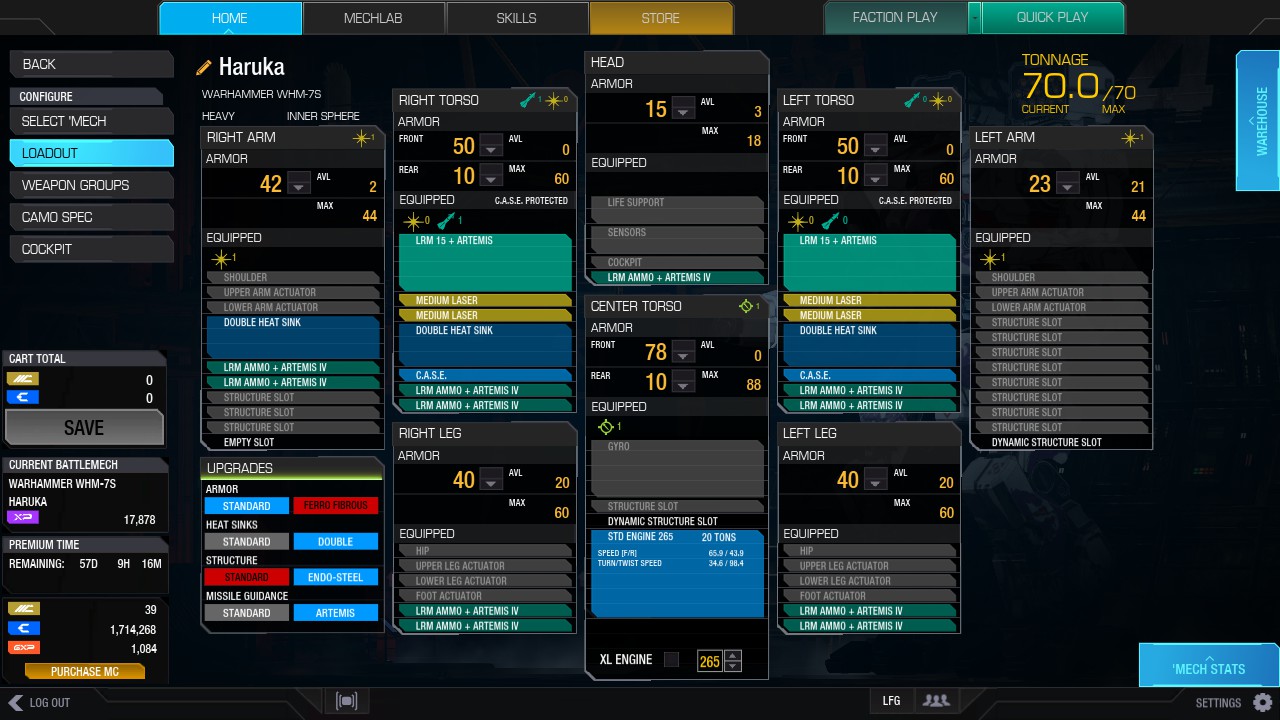Open Center Torso front armor dropdown
This screenshot has width=1280, height=720.
[683, 352]
